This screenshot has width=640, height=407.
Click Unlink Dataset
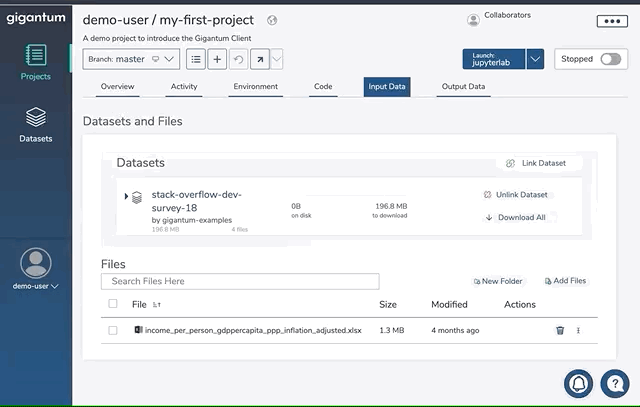[516, 195]
